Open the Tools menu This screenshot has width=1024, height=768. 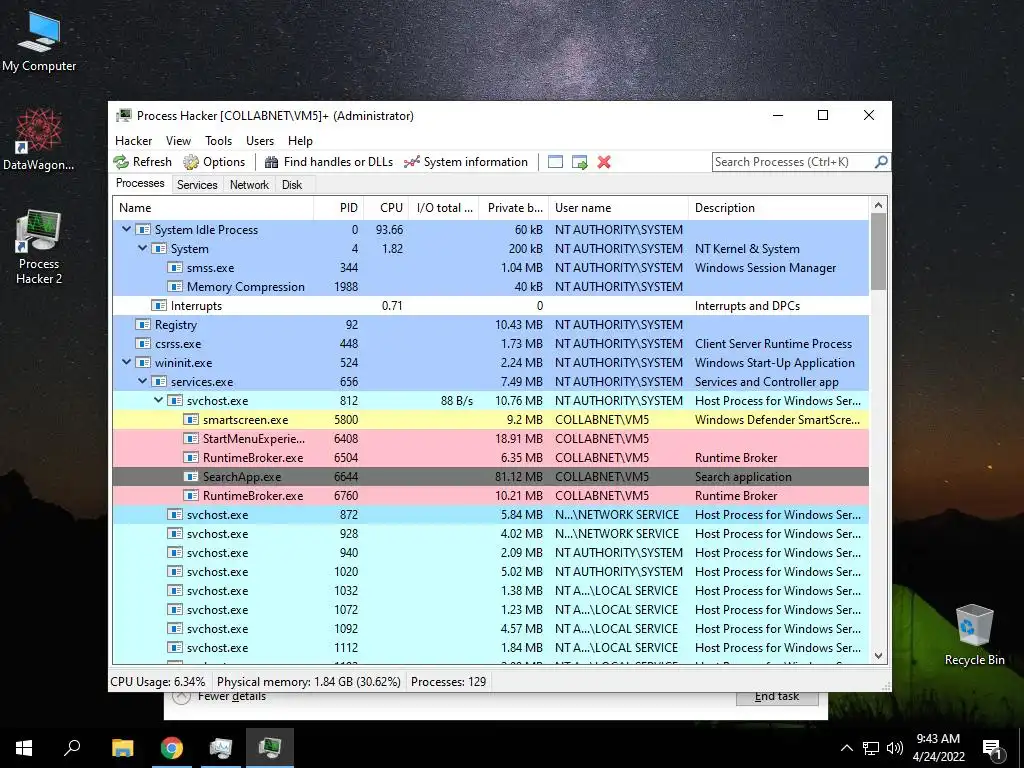pos(218,140)
